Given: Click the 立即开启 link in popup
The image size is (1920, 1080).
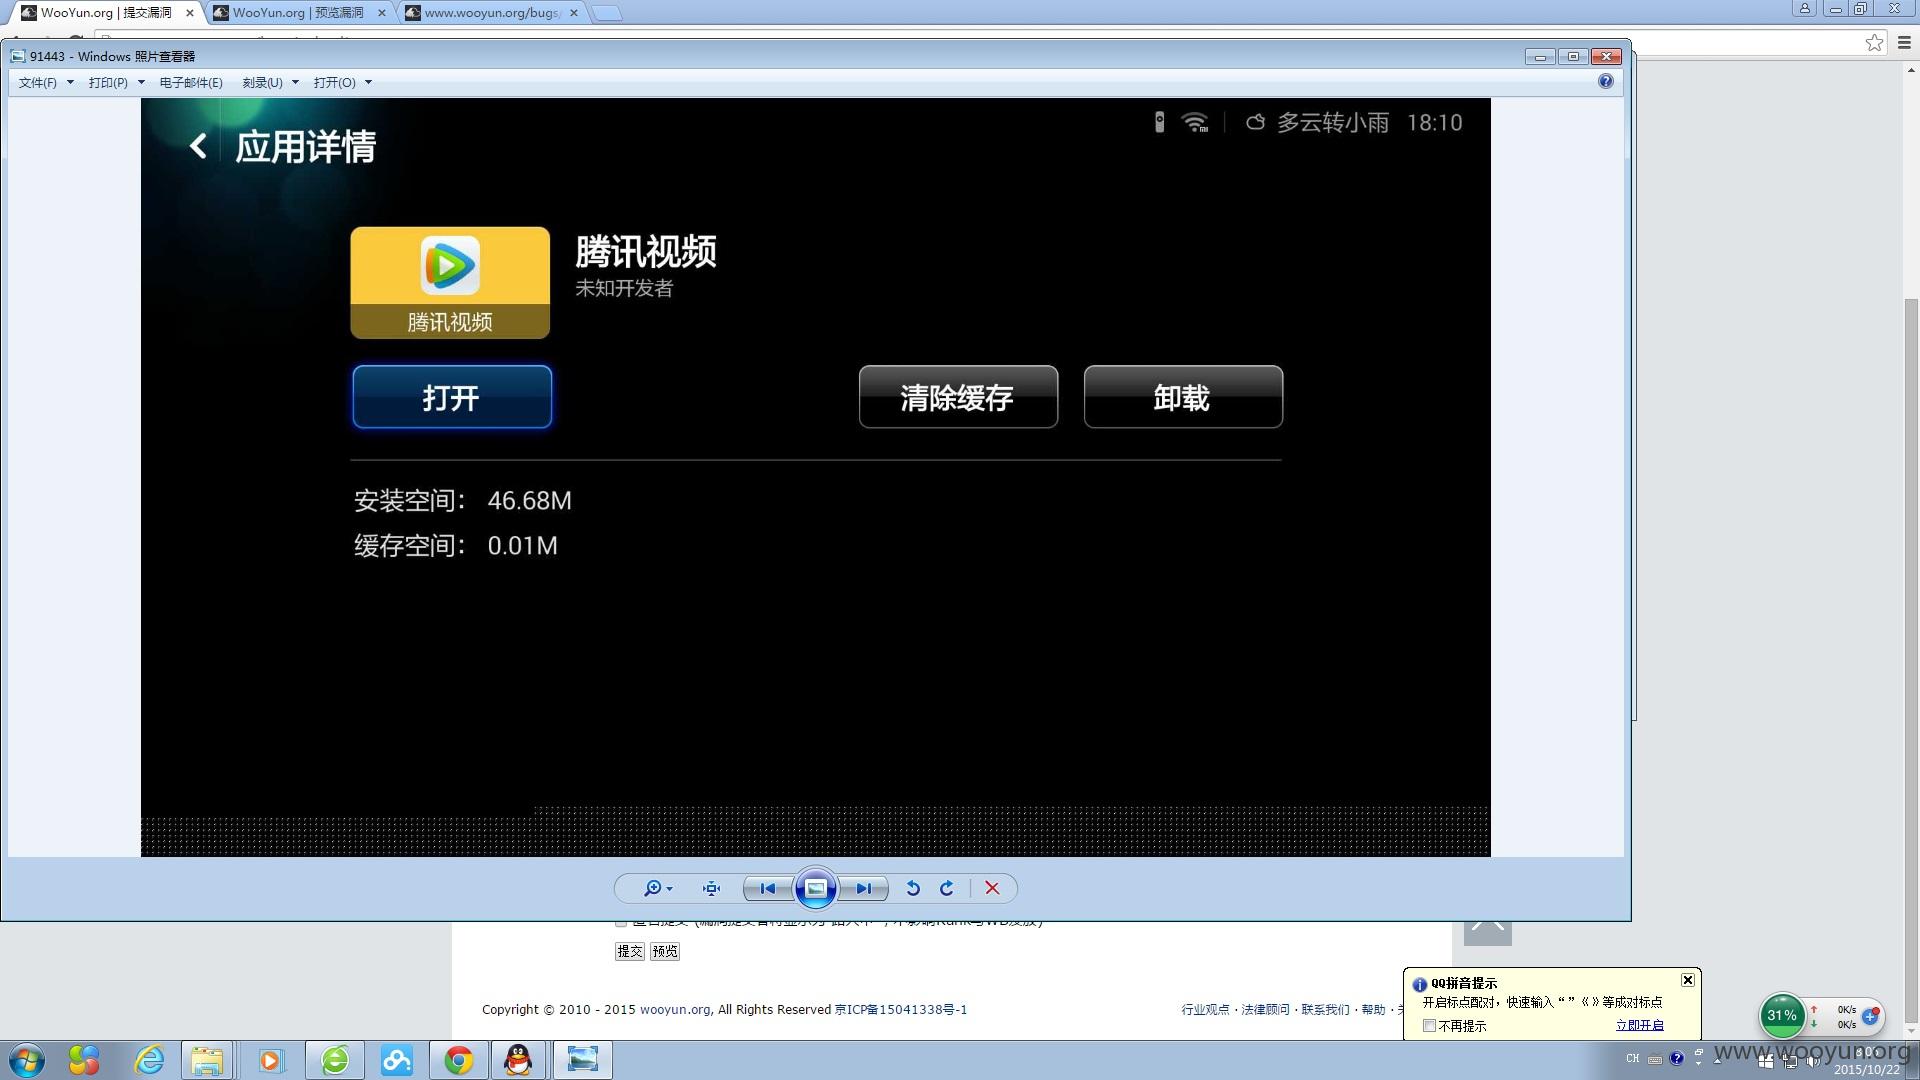Looking at the screenshot, I should point(1640,1026).
